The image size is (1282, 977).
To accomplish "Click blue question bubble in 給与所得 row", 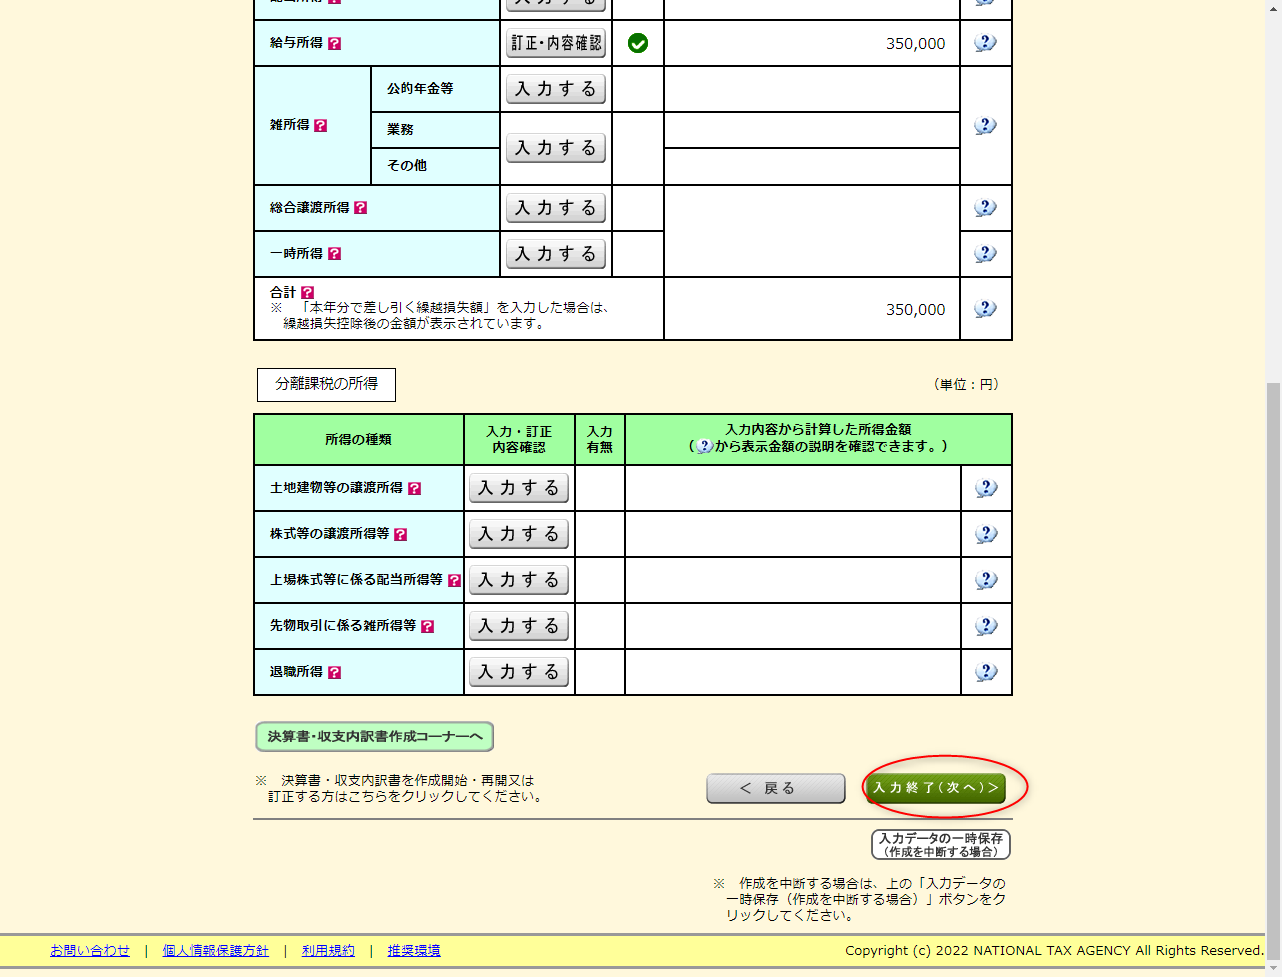I will coord(985,43).
